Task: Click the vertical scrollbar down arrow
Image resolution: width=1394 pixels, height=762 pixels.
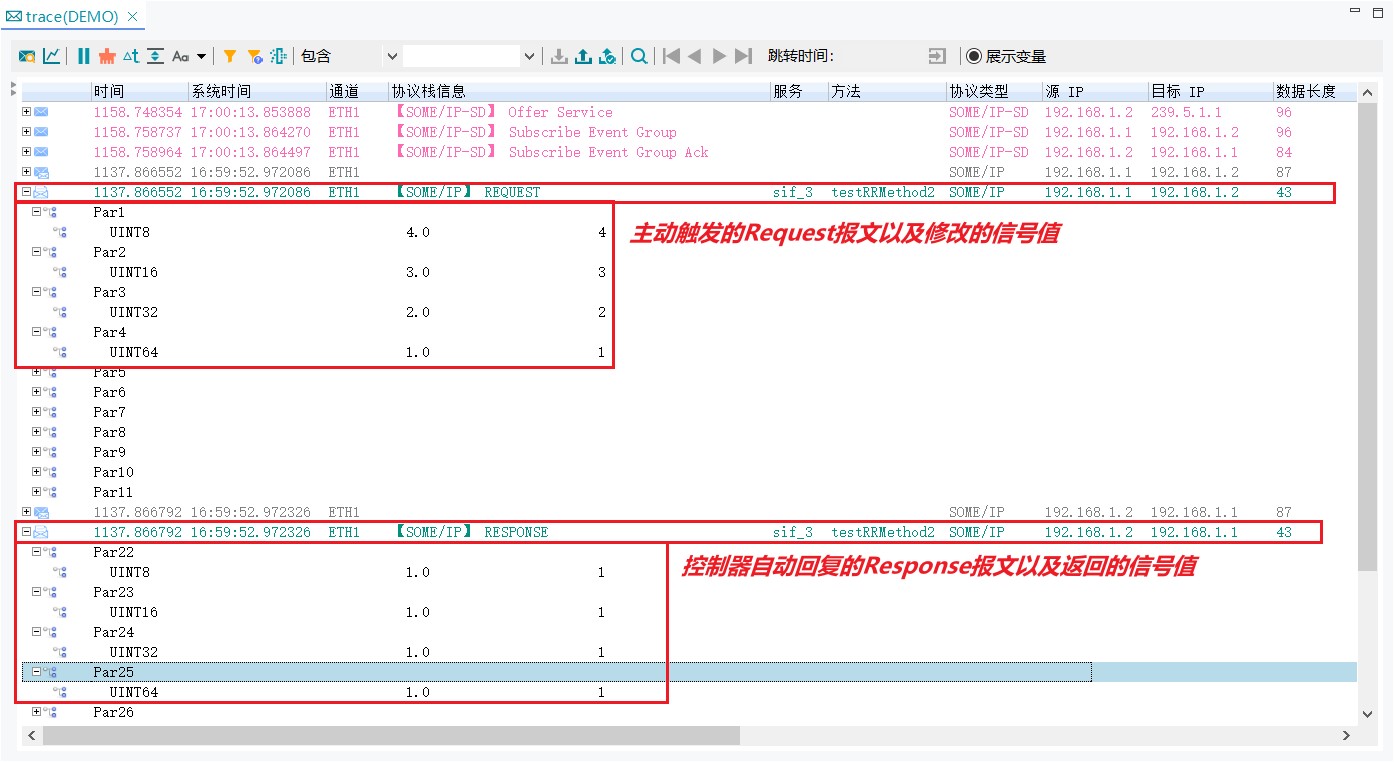Action: [1368, 713]
